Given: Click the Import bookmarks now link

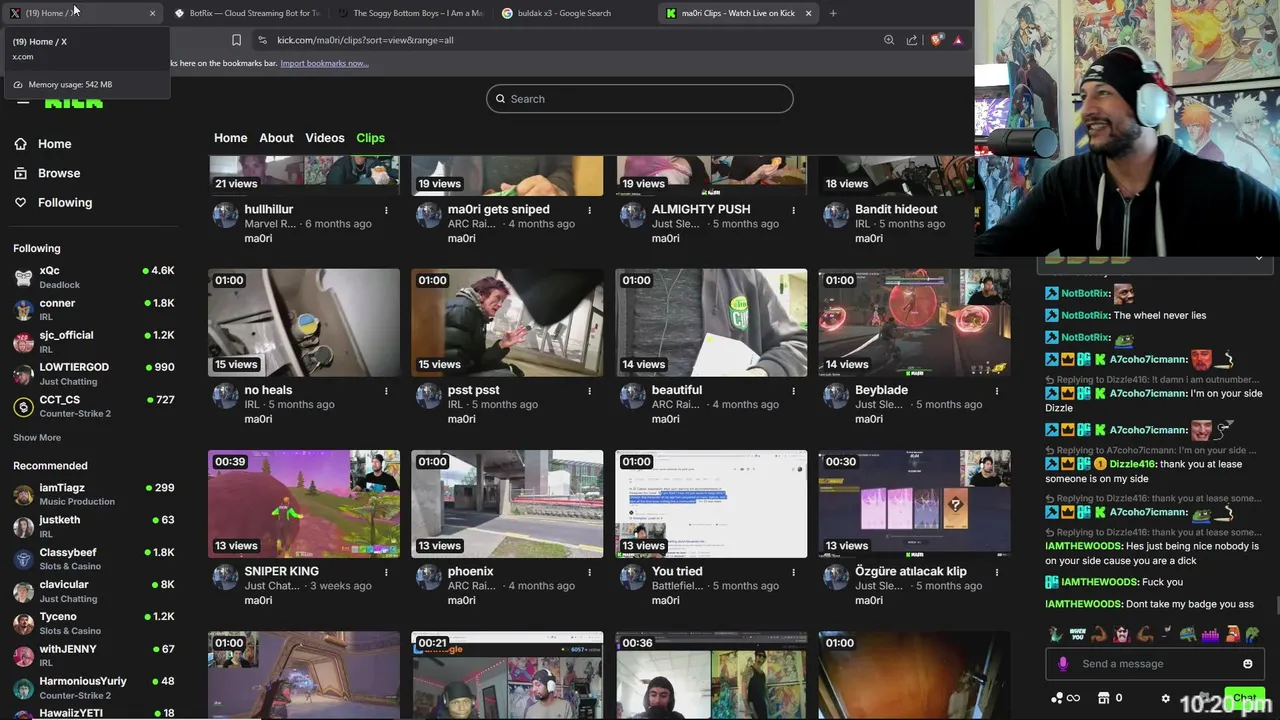Looking at the screenshot, I should click(324, 63).
